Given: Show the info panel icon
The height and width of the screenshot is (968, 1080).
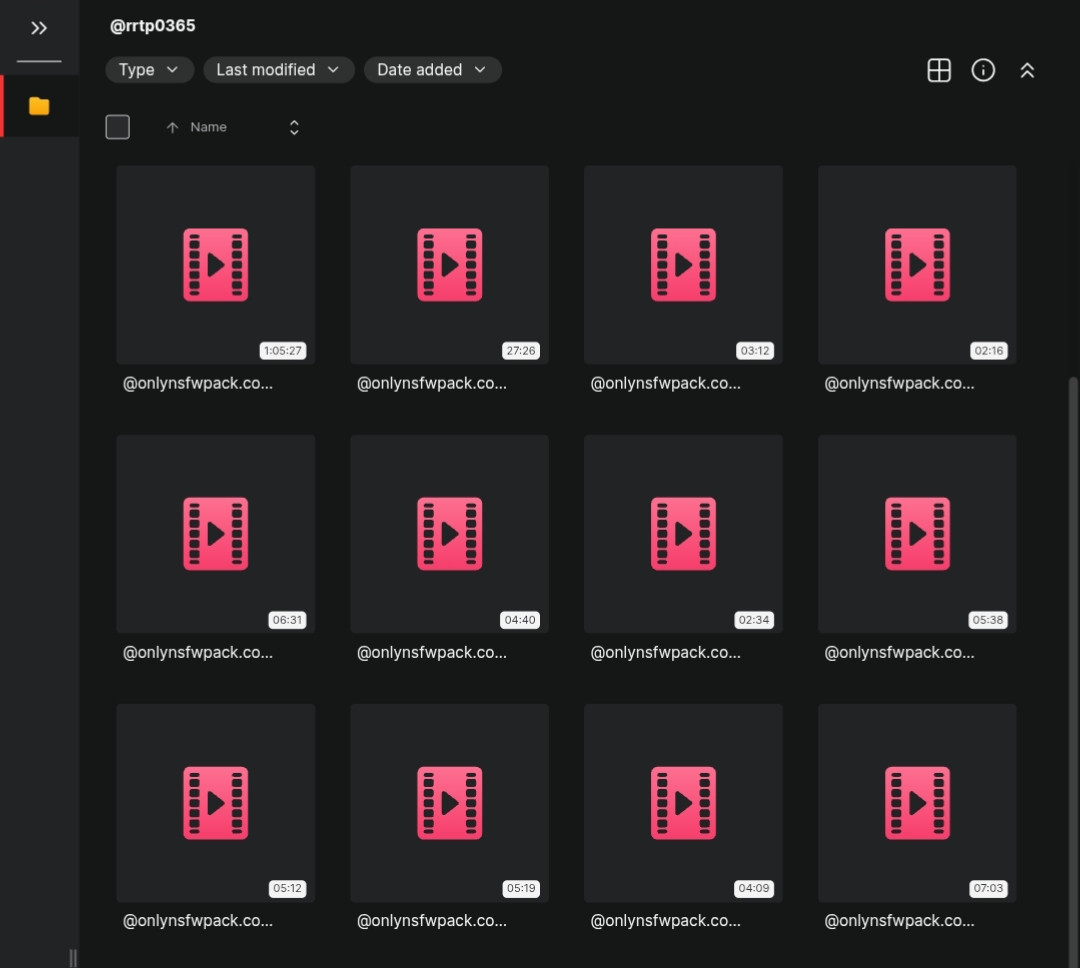Looking at the screenshot, I should point(983,70).
